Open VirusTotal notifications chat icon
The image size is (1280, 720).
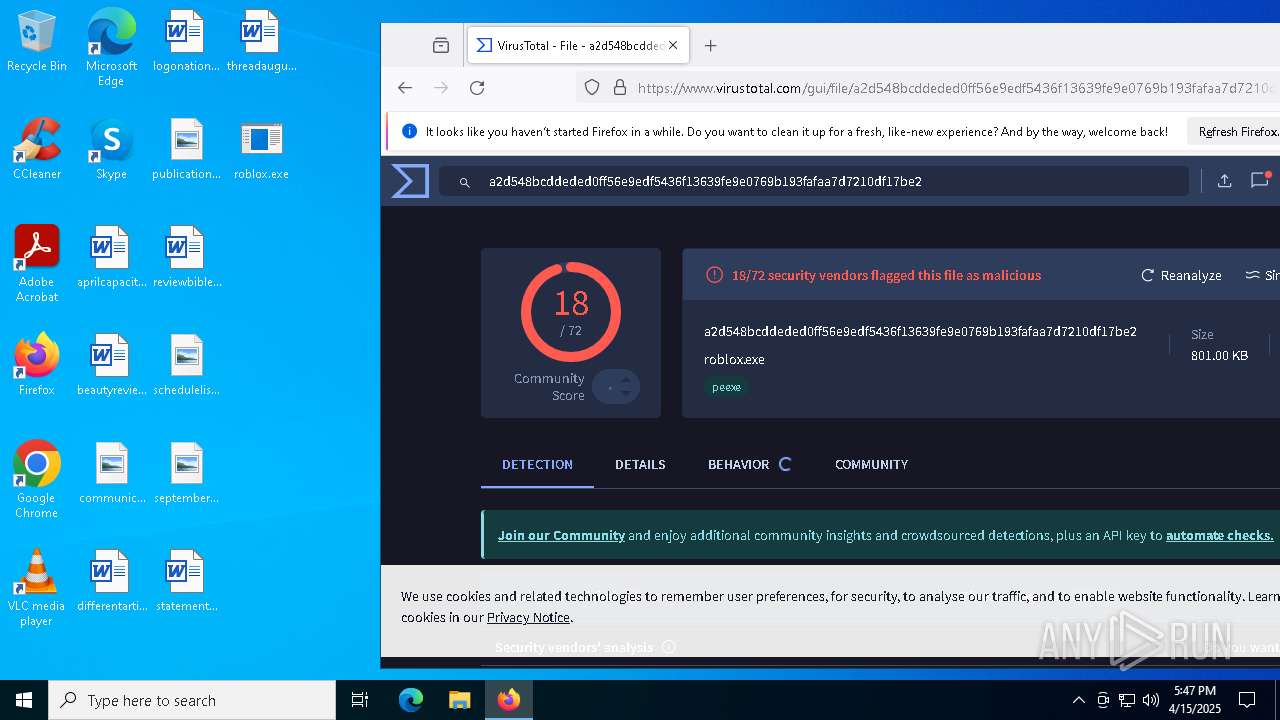click(1260, 180)
